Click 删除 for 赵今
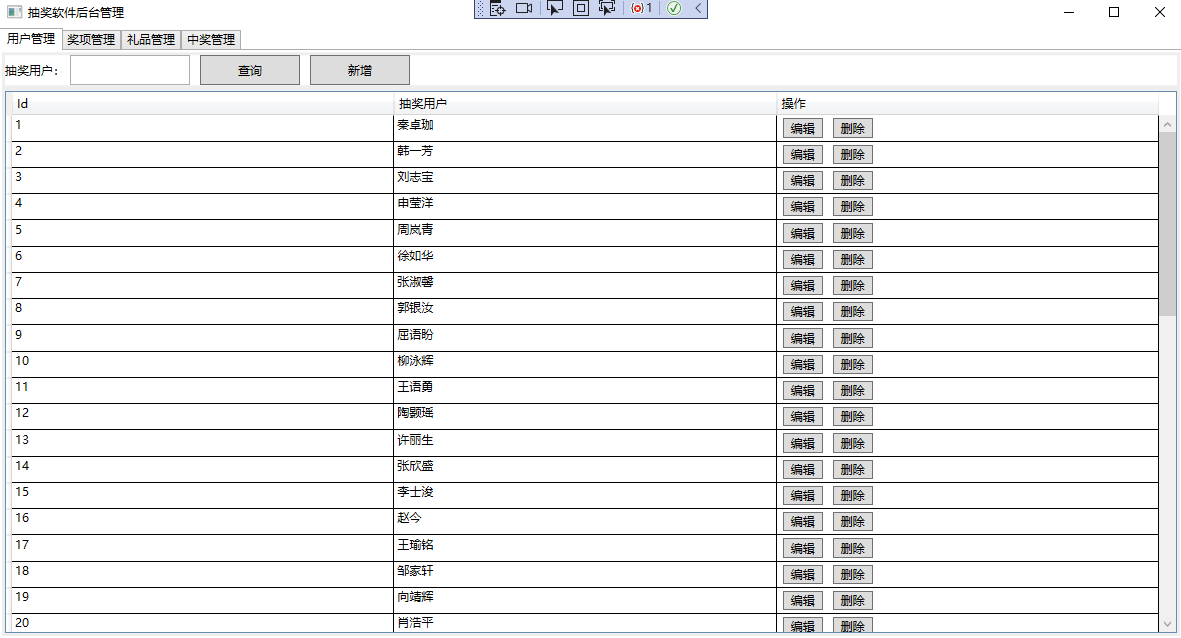The width and height of the screenshot is (1181, 638). 853,521
